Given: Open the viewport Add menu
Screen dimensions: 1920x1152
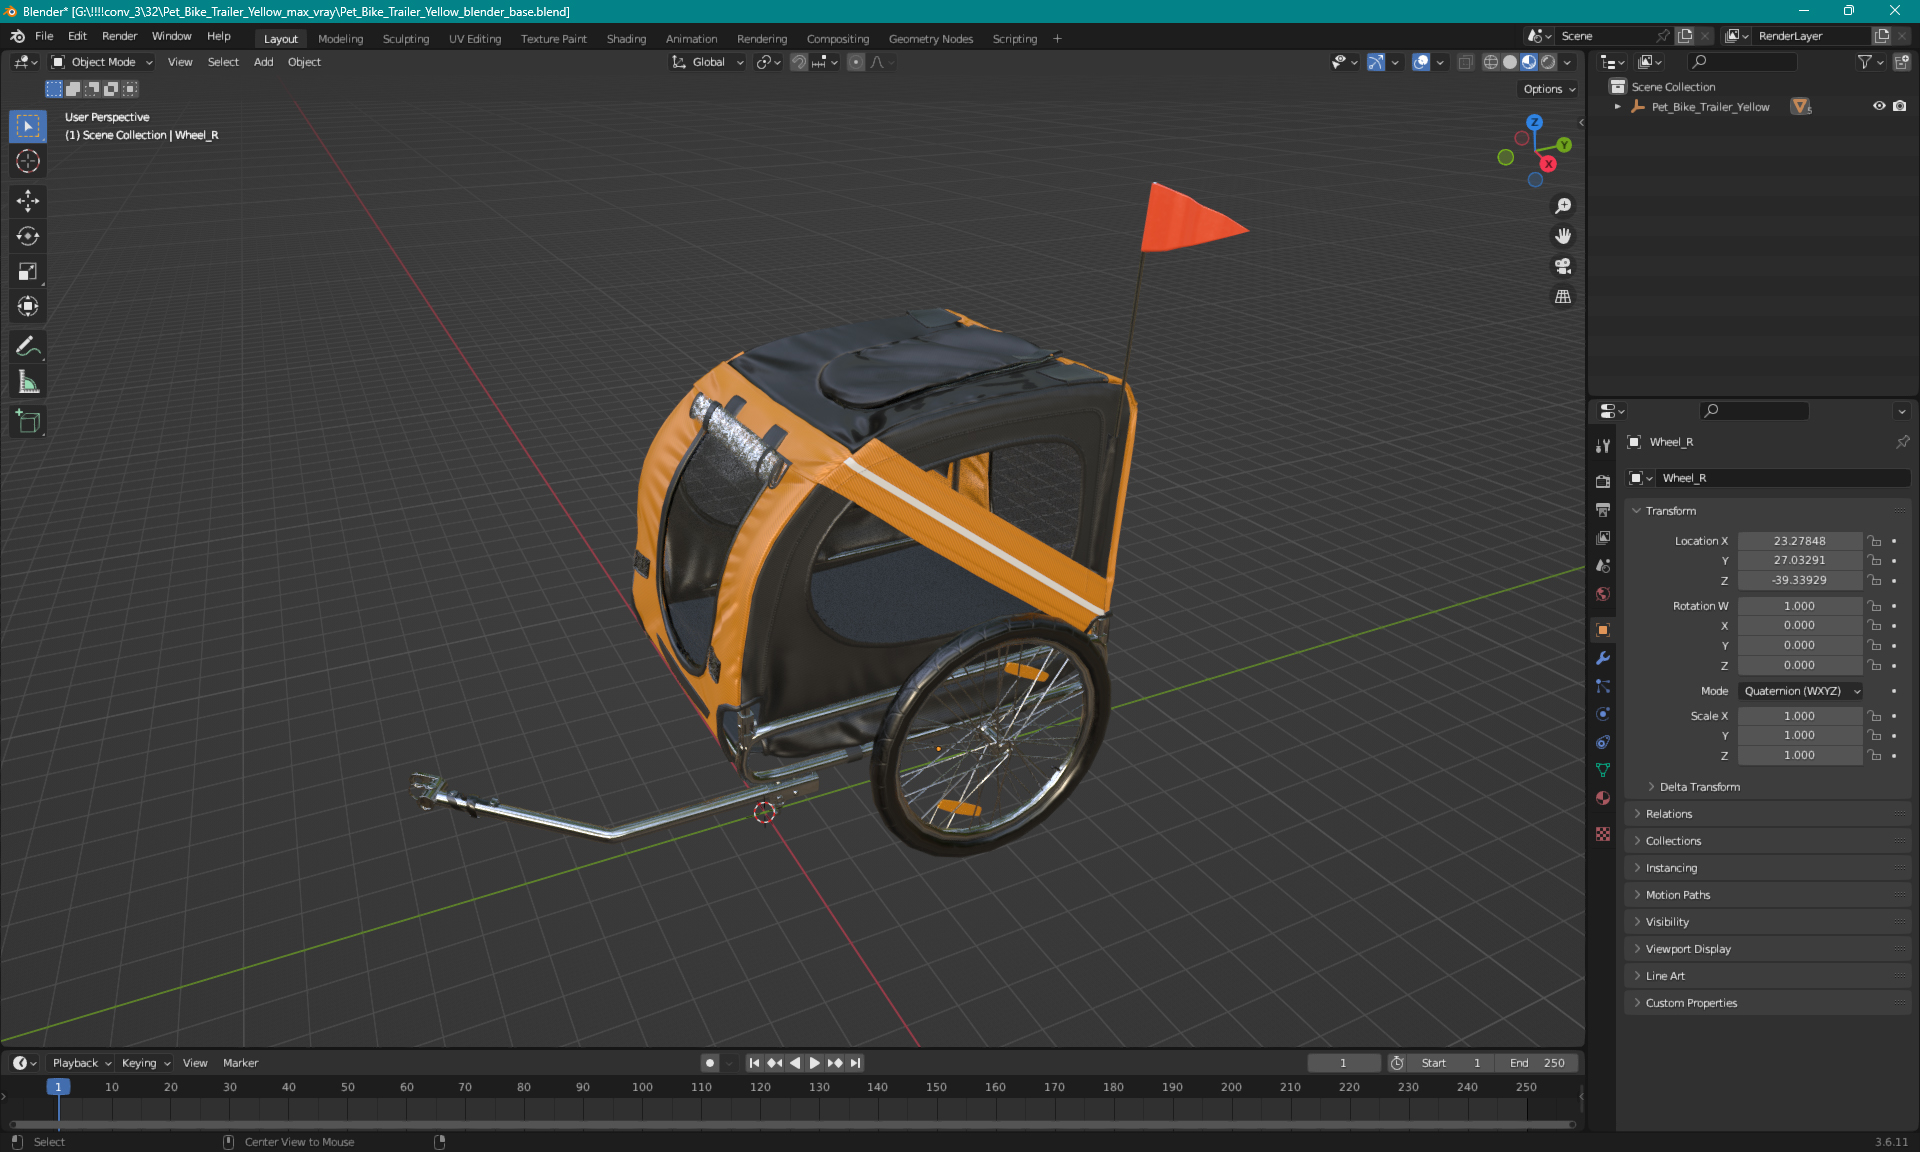Looking at the screenshot, I should [x=263, y=62].
